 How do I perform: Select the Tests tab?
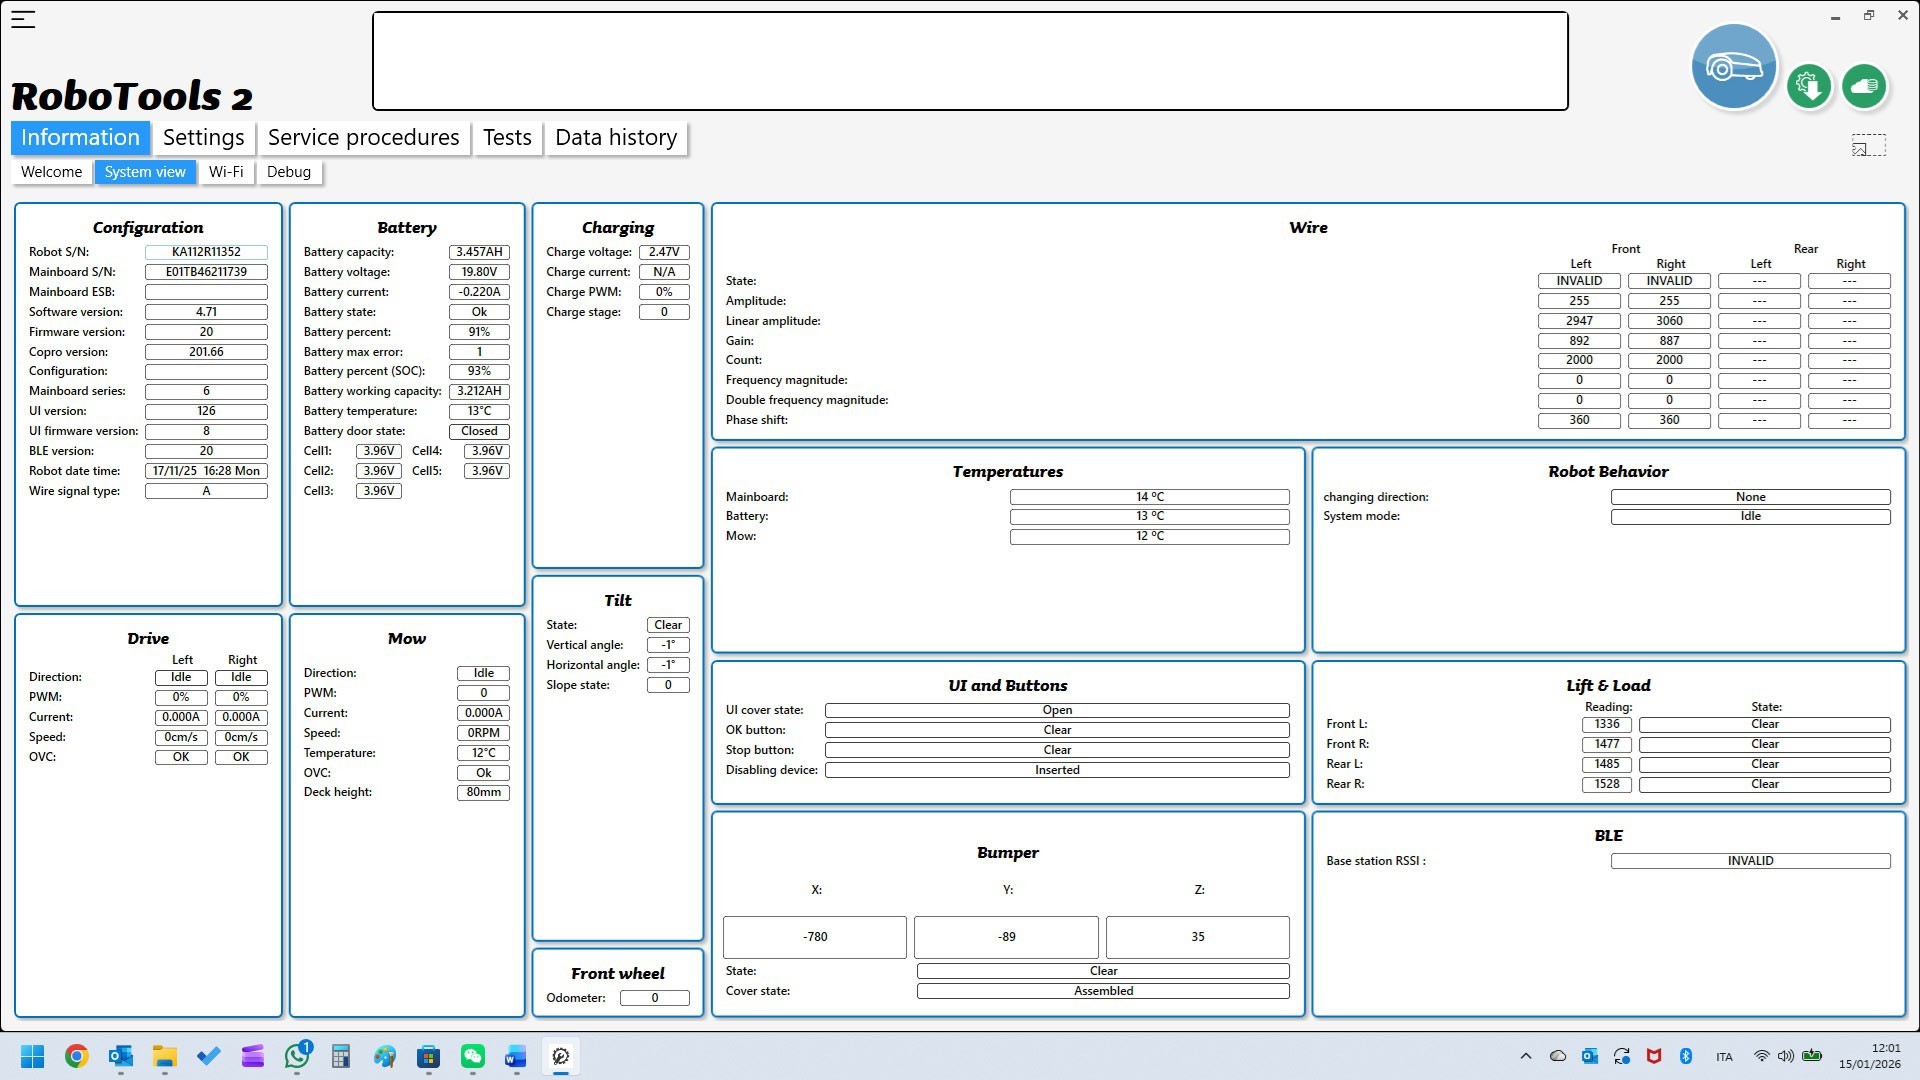click(507, 138)
